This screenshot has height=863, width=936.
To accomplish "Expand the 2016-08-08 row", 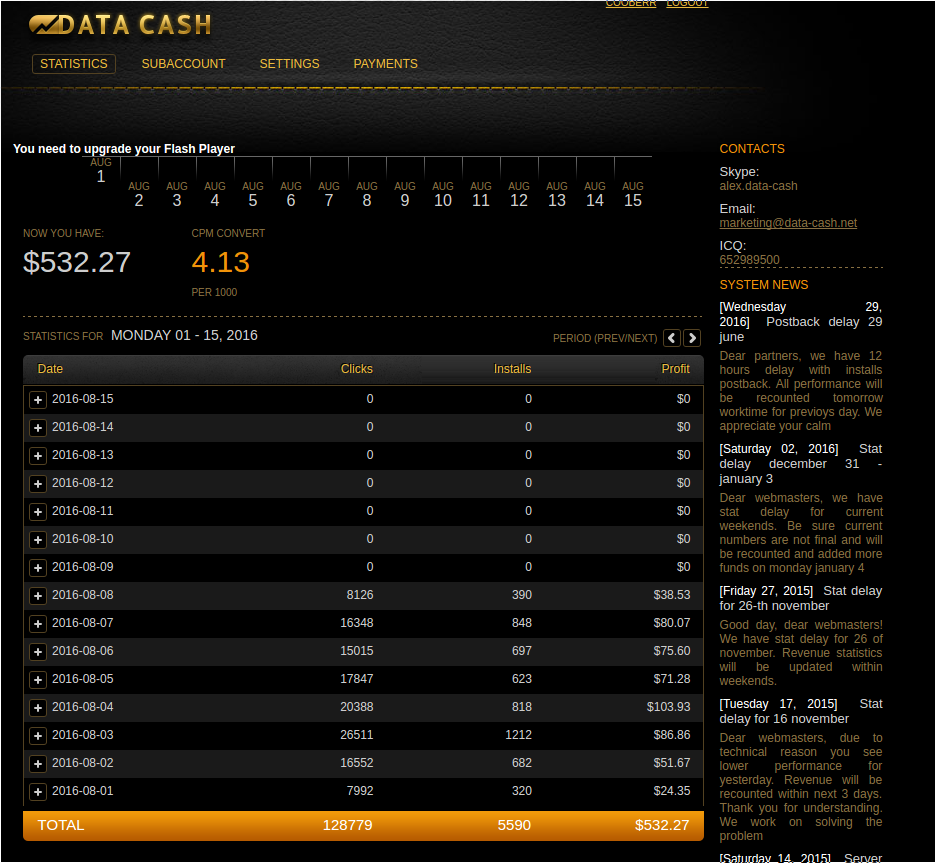I will [x=38, y=596].
